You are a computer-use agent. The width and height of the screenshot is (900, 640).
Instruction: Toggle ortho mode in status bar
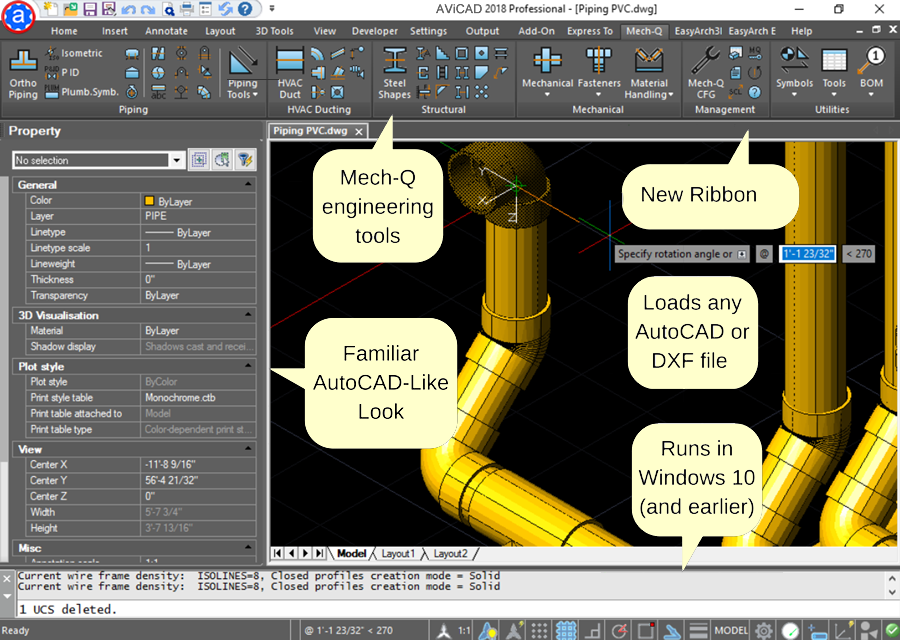(x=592, y=630)
